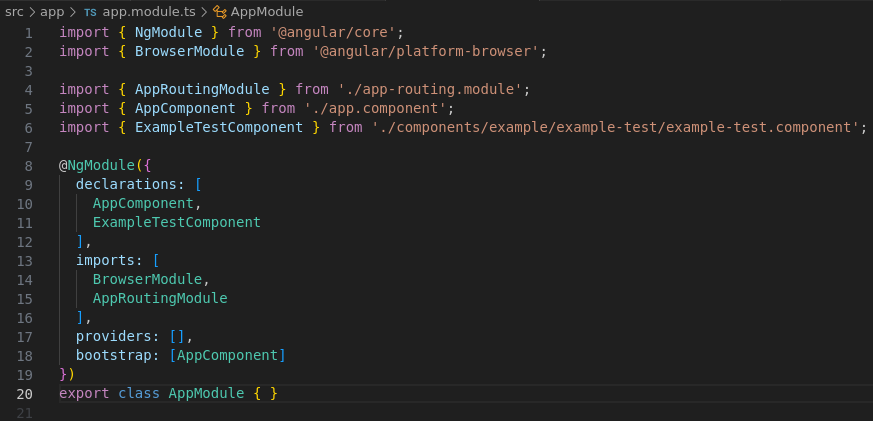Click the chevron between src and app

(x=32, y=12)
